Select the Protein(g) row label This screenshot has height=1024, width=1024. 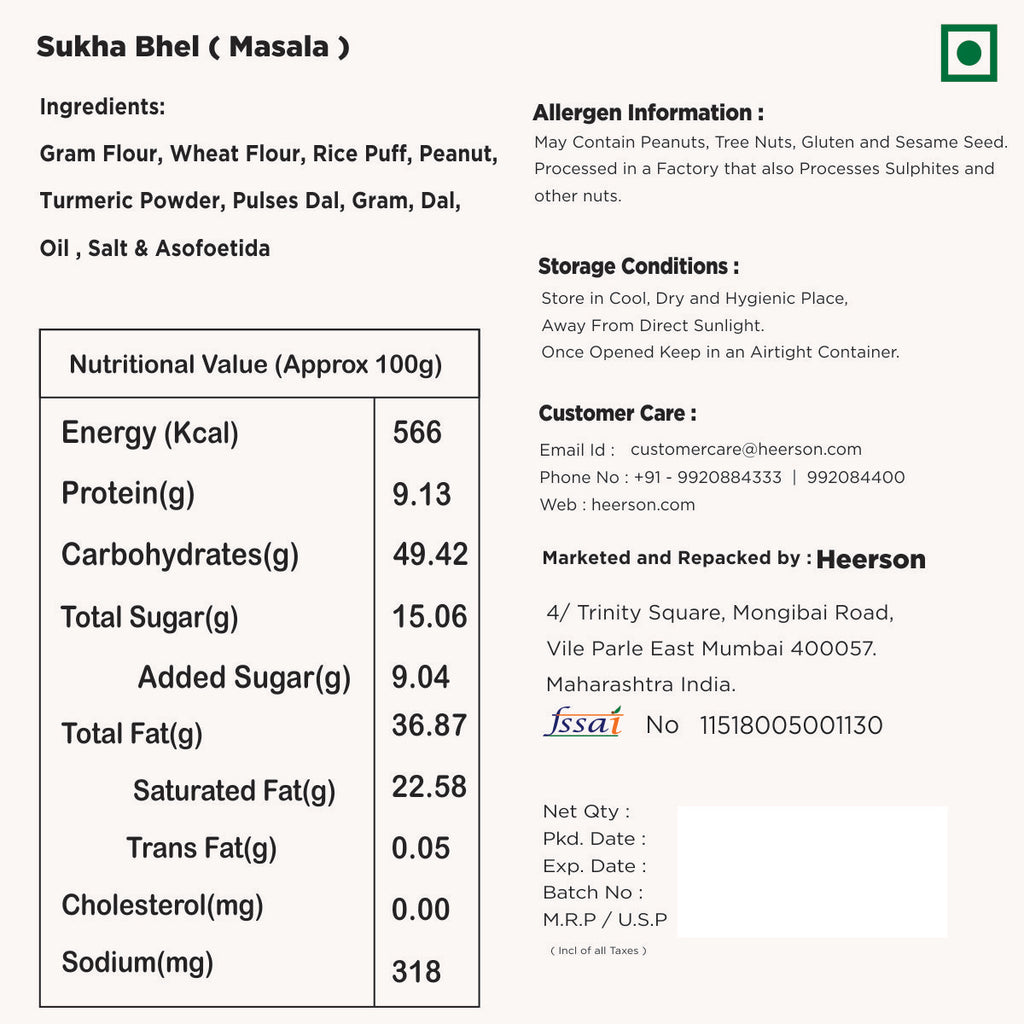click(128, 494)
